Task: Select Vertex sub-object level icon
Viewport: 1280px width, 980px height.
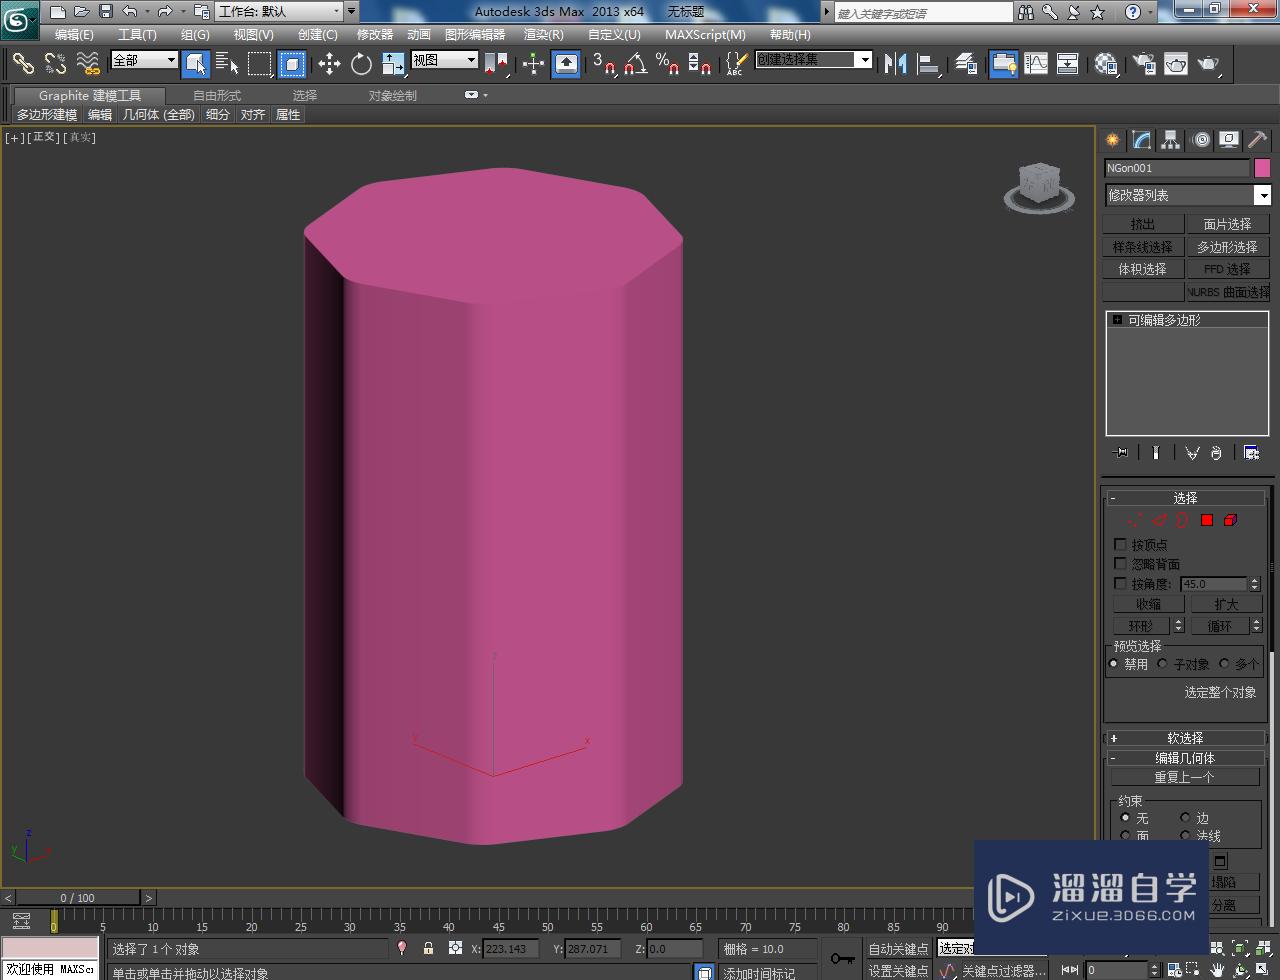Action: [1134, 520]
